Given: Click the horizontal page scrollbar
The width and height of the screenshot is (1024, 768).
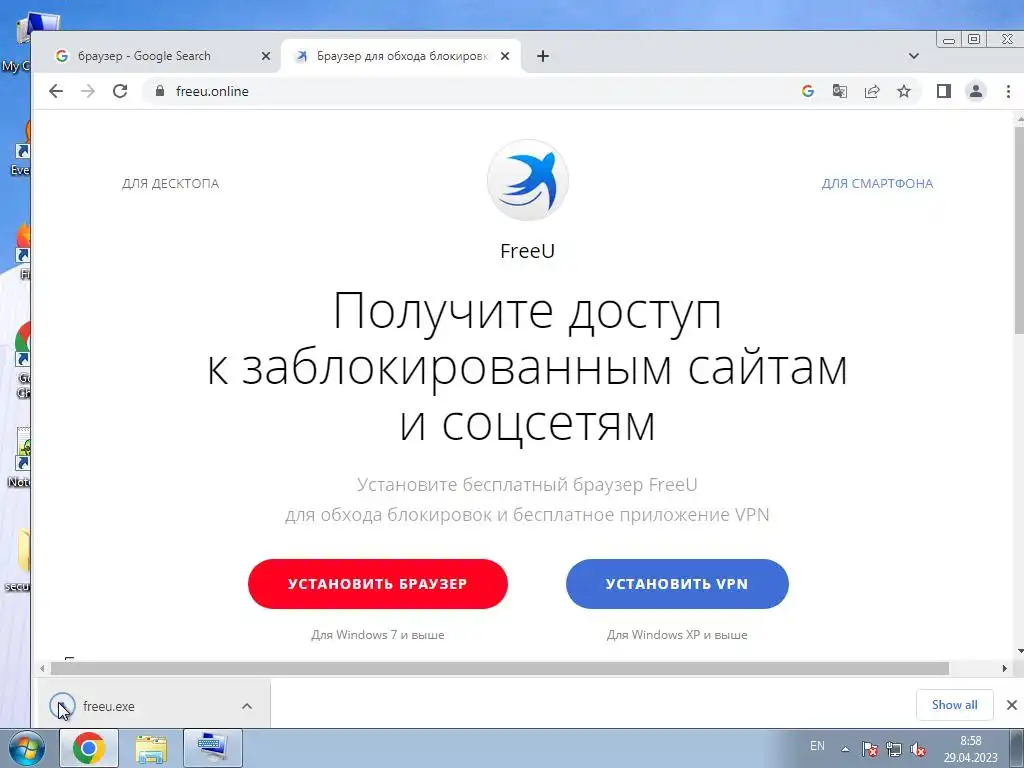Looking at the screenshot, I should pos(500,668).
